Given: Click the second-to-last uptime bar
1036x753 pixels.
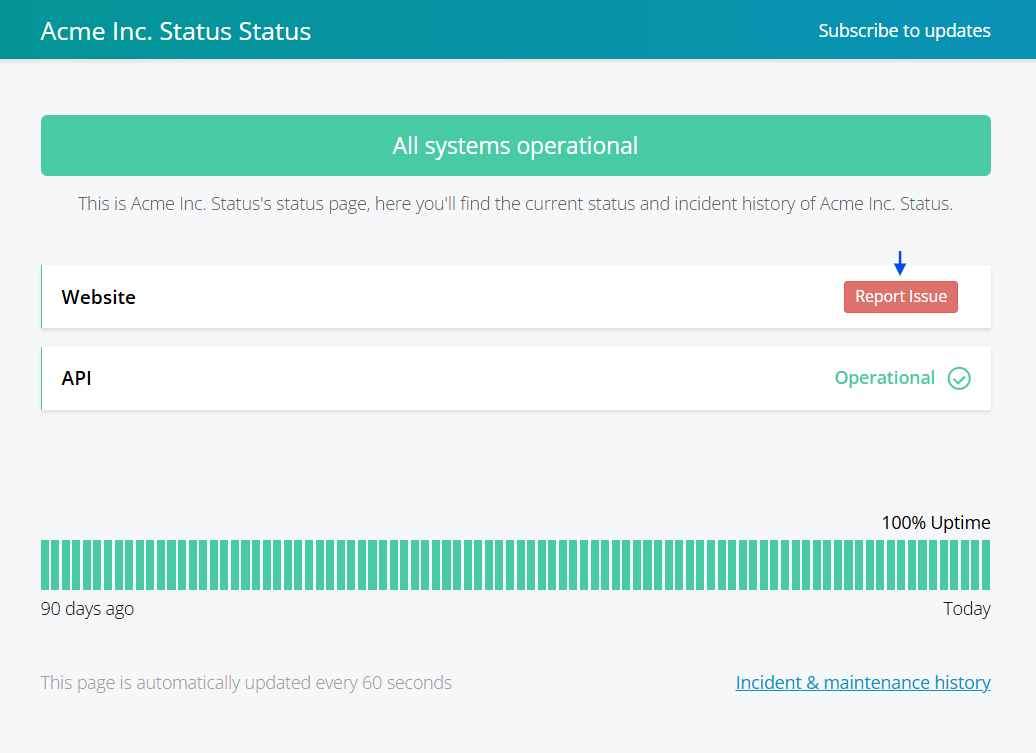Looking at the screenshot, I should (975, 565).
